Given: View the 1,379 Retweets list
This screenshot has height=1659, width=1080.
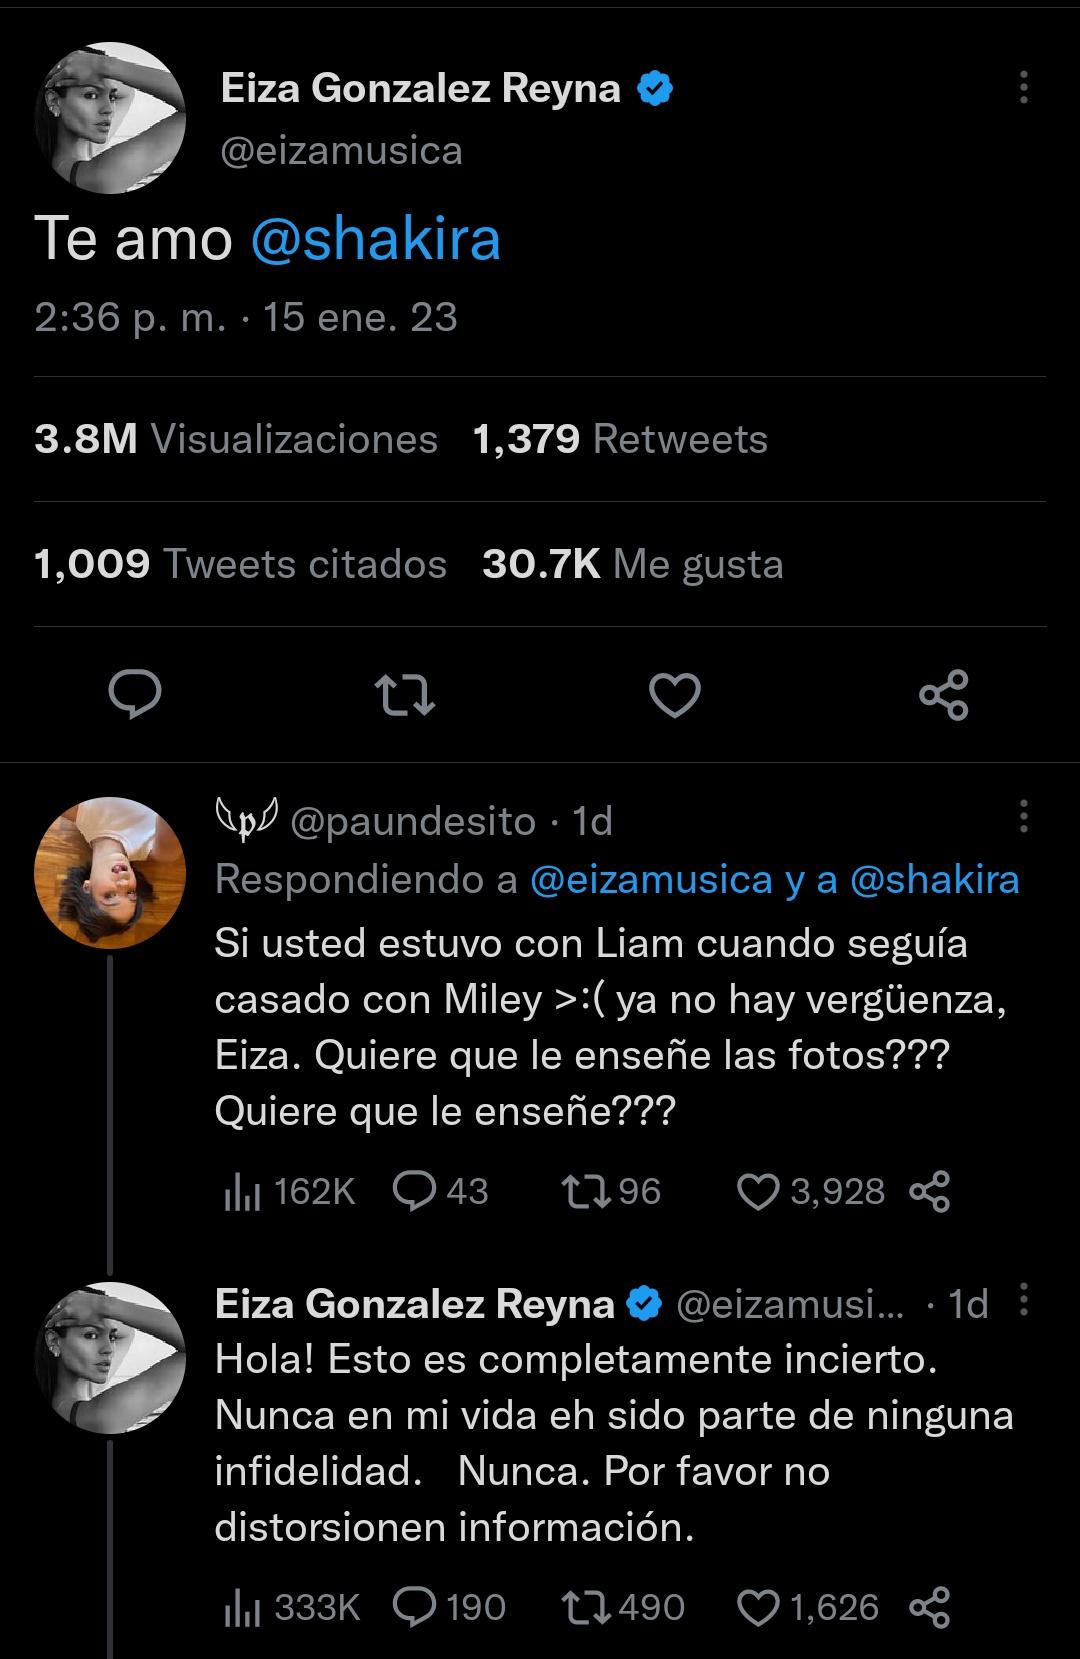Looking at the screenshot, I should click(620, 439).
